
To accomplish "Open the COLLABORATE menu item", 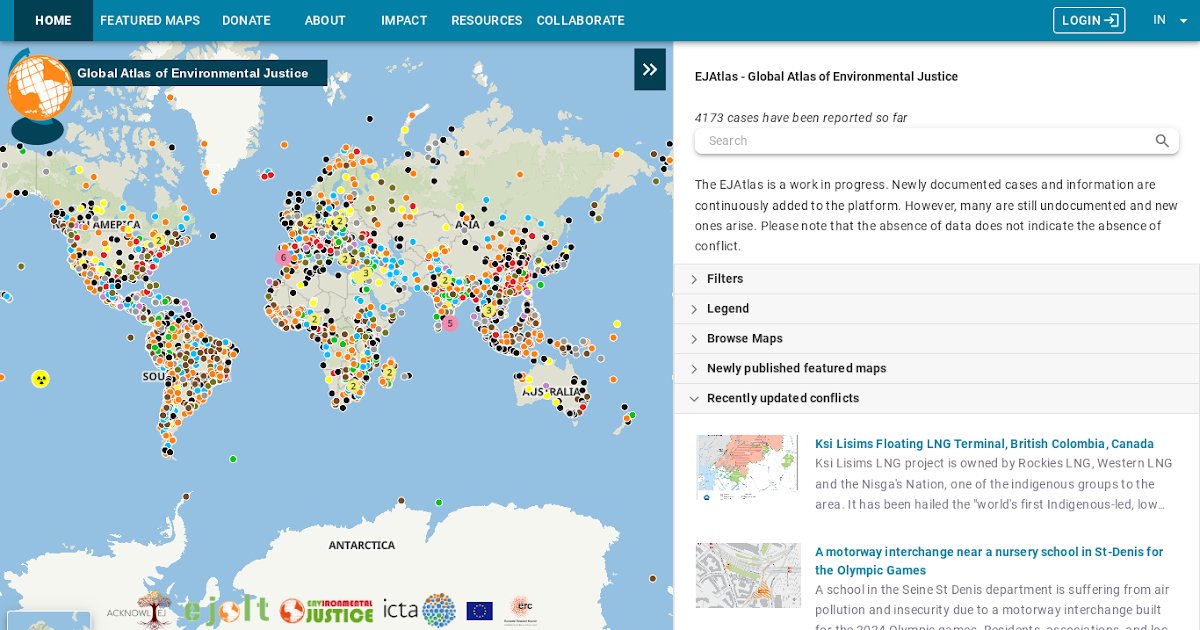I will click(580, 20).
